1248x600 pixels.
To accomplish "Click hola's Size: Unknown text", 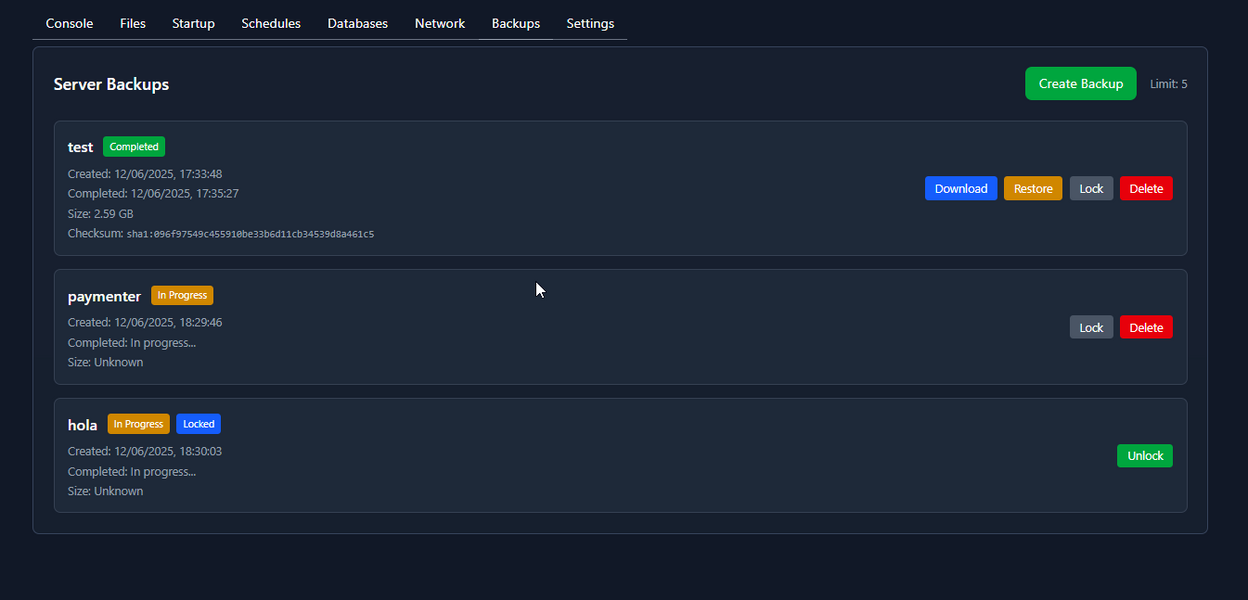I will pyautogui.click(x=105, y=491).
